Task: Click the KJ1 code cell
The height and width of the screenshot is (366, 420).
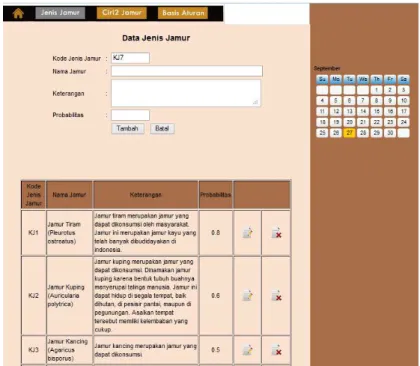Action: click(x=33, y=233)
